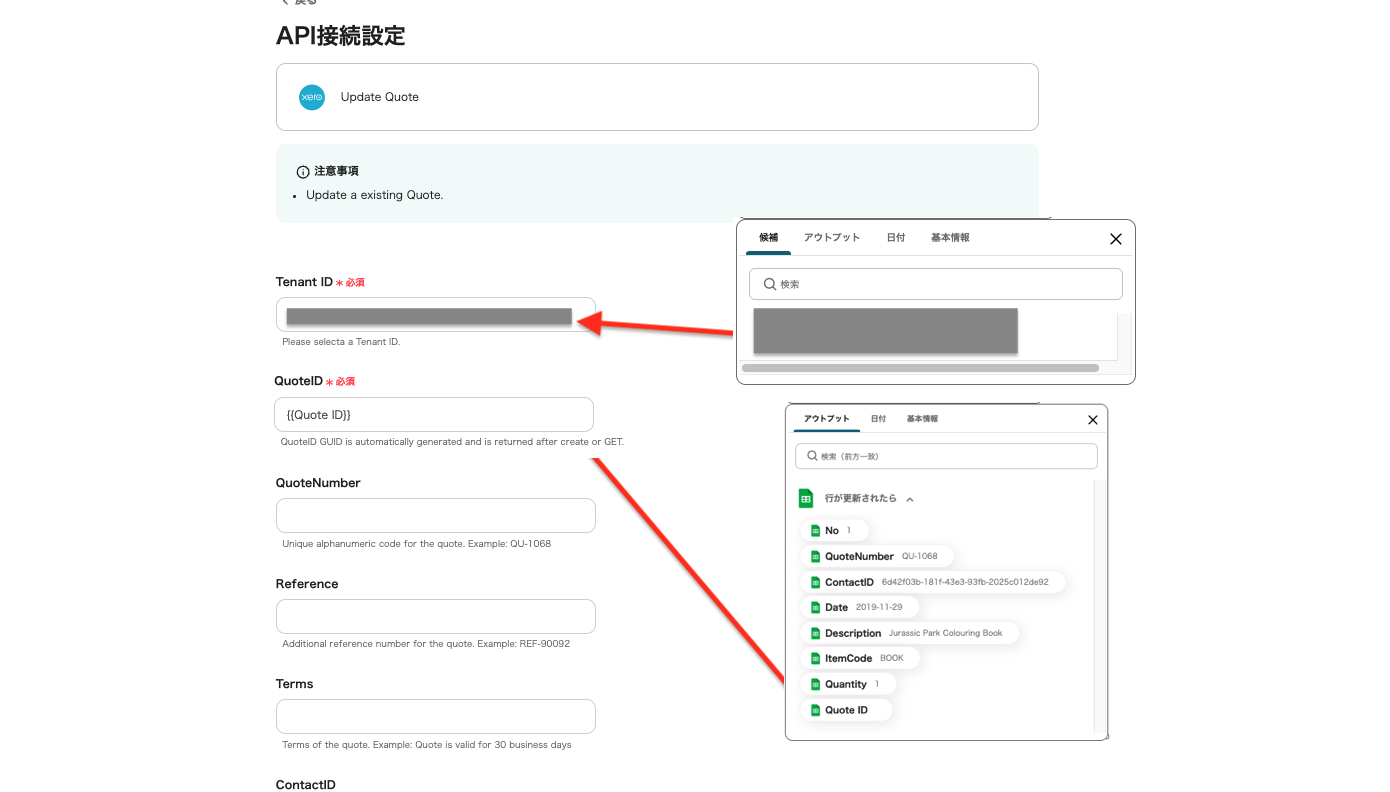
Task: Choose the ContactID output chip
Action: coord(933,582)
